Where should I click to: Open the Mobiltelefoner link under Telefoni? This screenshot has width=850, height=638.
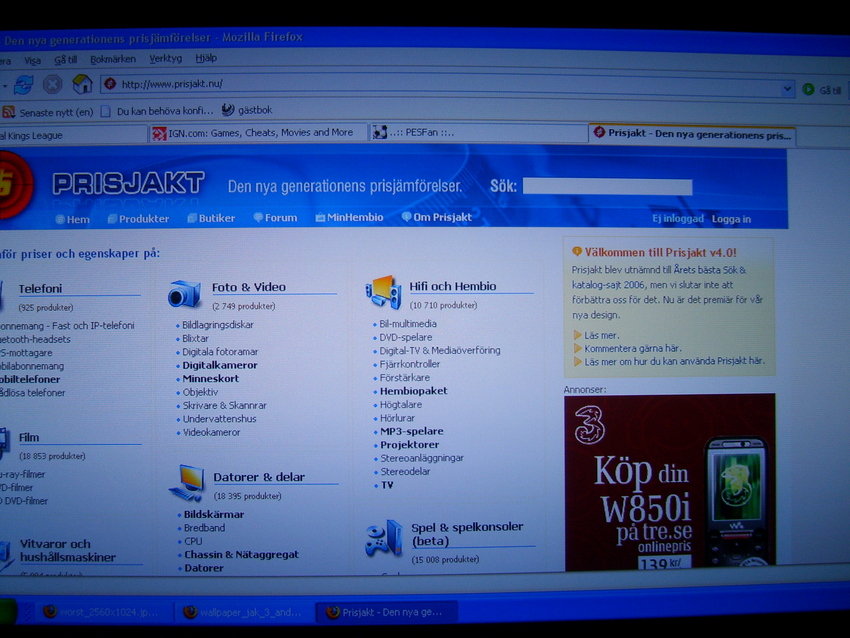click(x=30, y=379)
